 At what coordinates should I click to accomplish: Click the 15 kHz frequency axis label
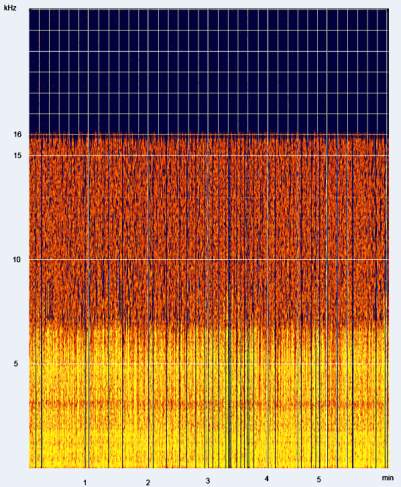(x=17, y=155)
